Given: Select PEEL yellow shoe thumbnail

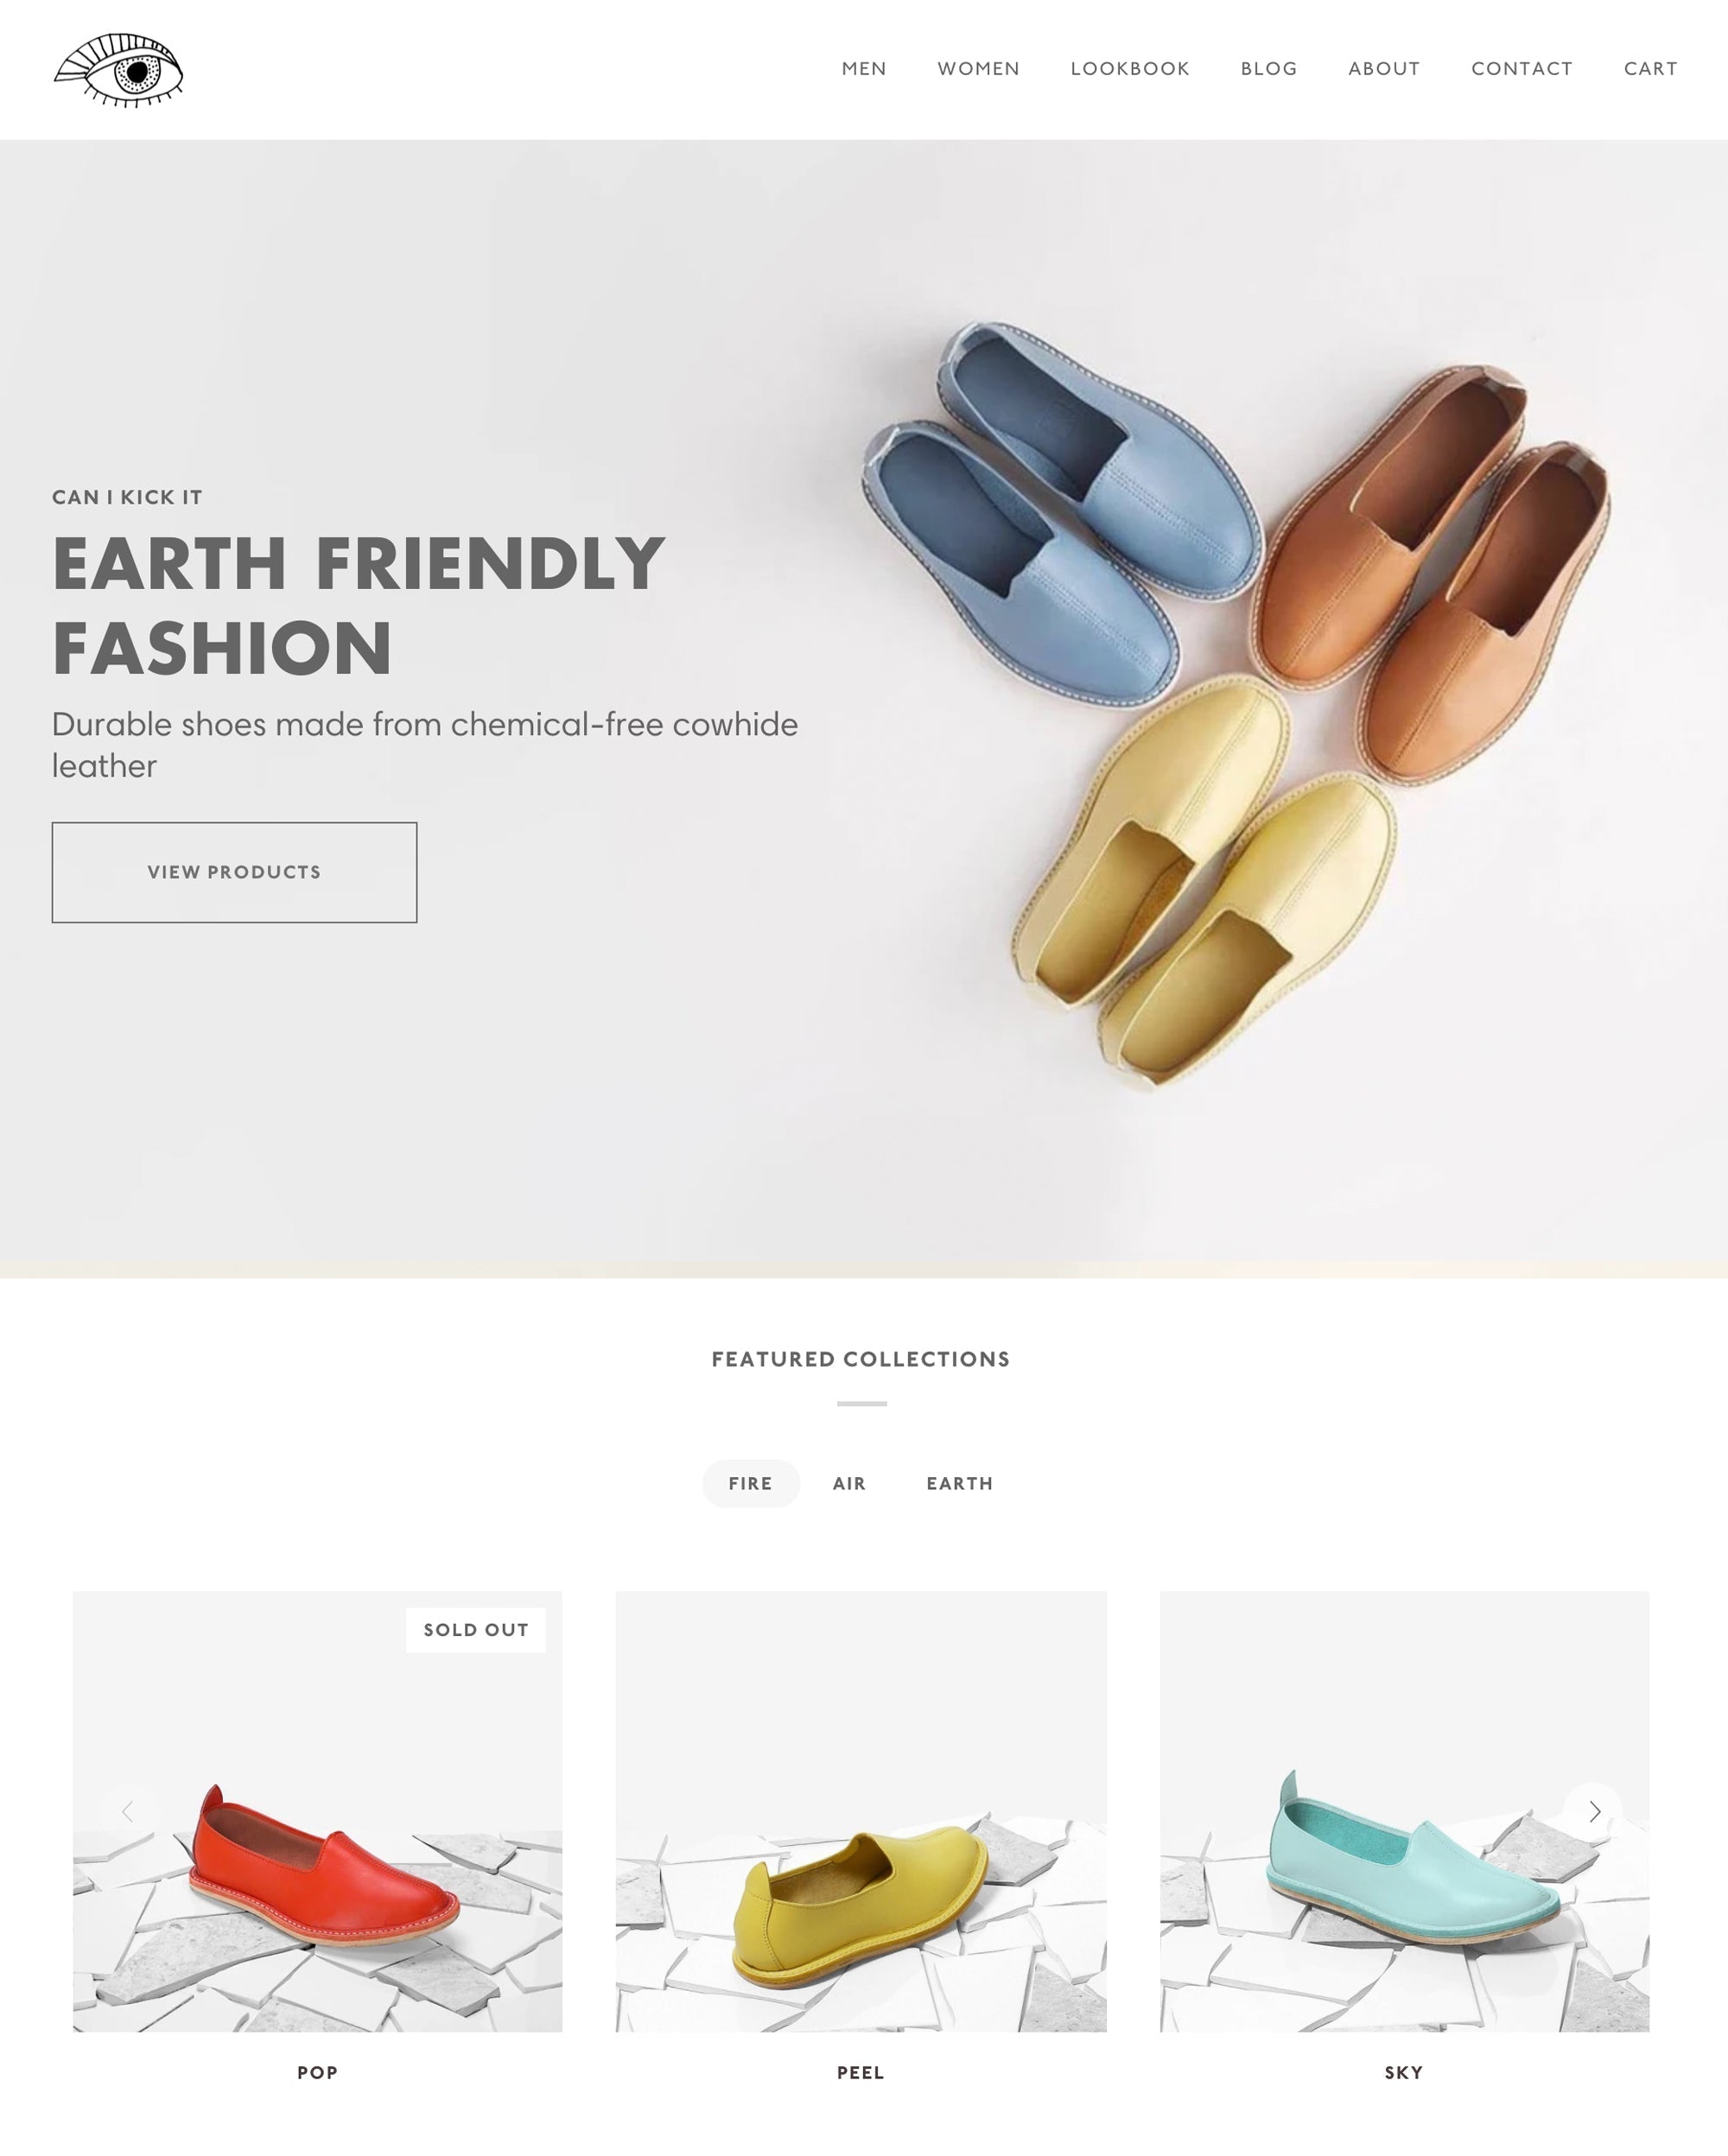Looking at the screenshot, I should (x=861, y=1810).
